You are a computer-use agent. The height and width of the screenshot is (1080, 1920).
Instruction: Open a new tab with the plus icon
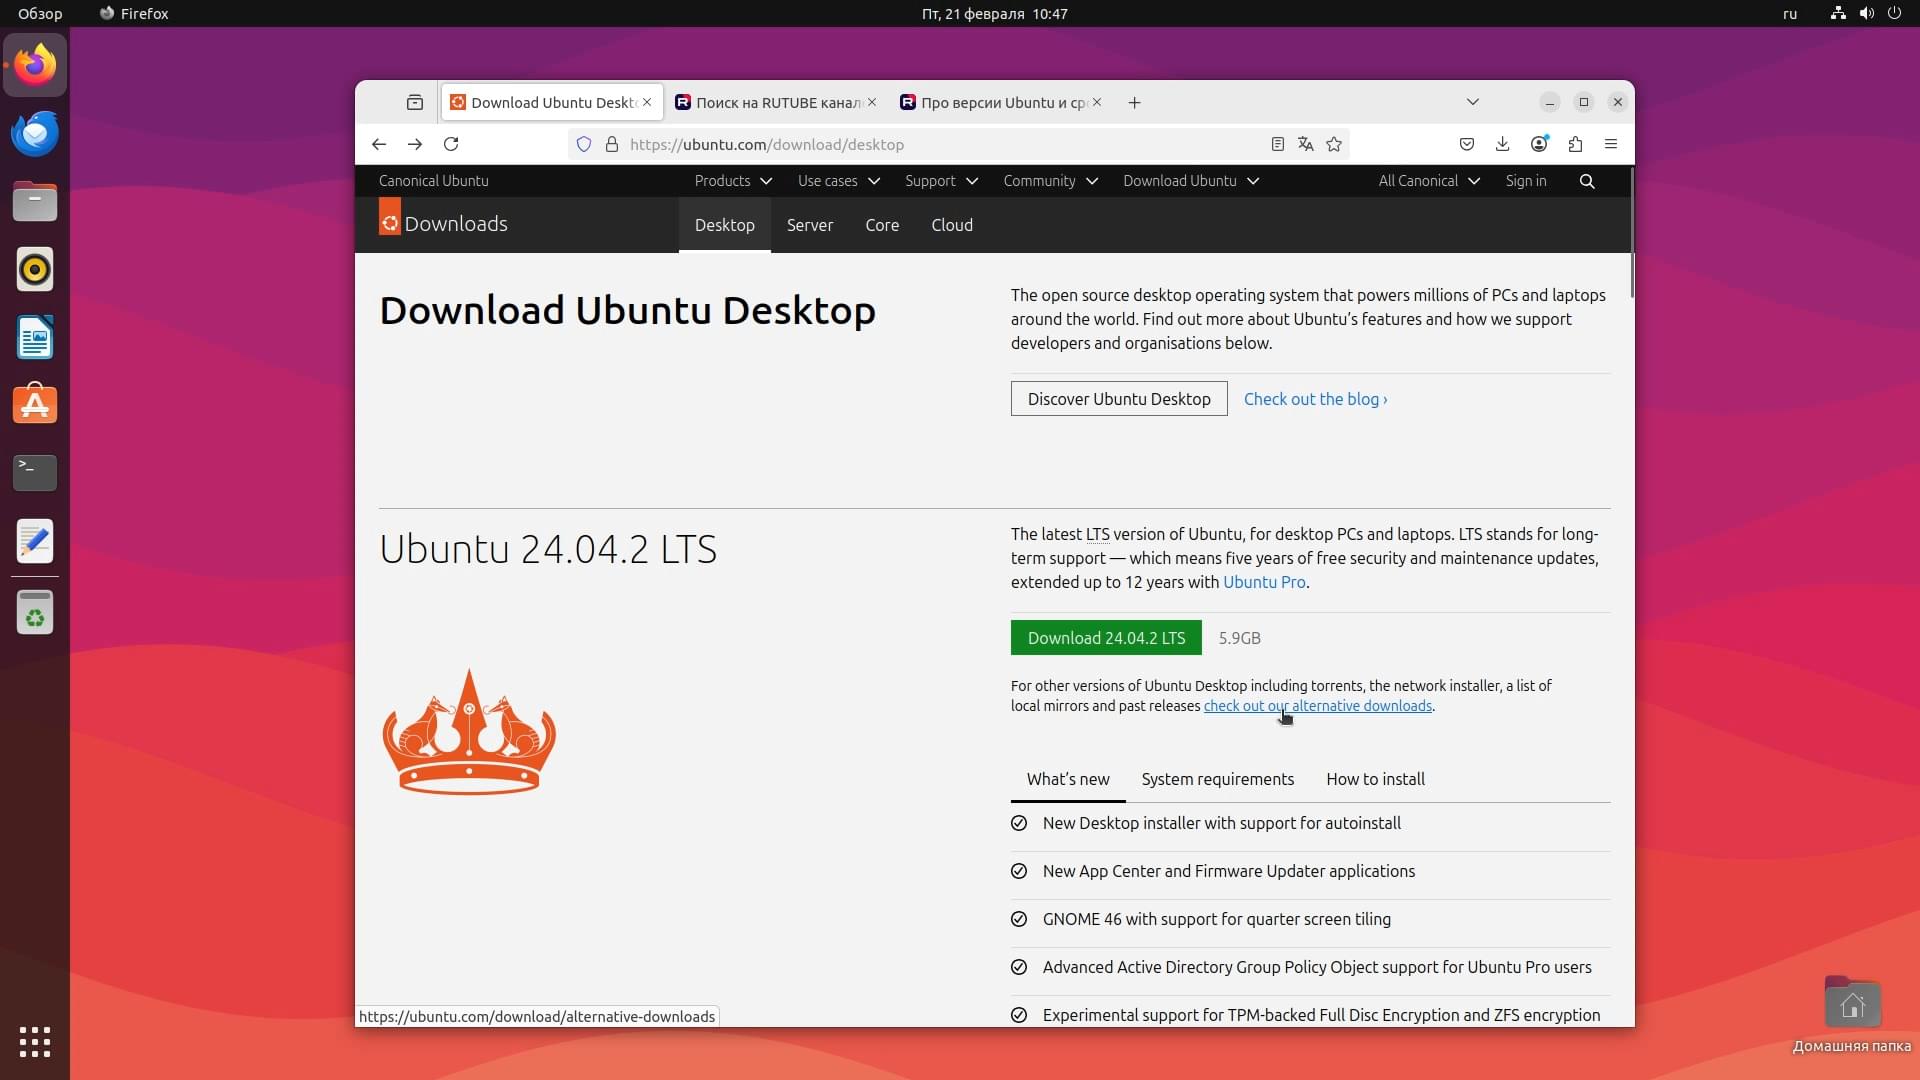pyautogui.click(x=1134, y=102)
